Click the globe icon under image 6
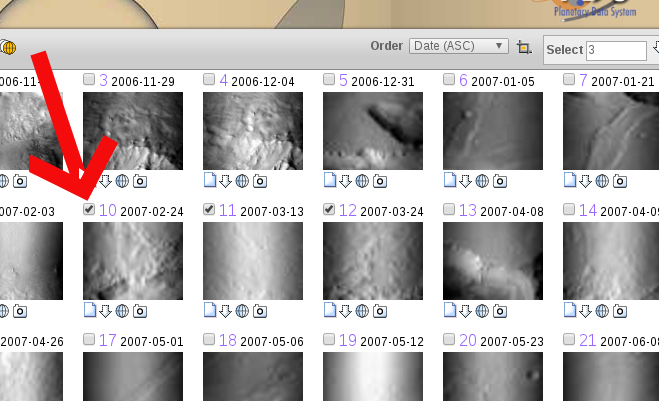This screenshot has height=401, width=659. (482, 181)
